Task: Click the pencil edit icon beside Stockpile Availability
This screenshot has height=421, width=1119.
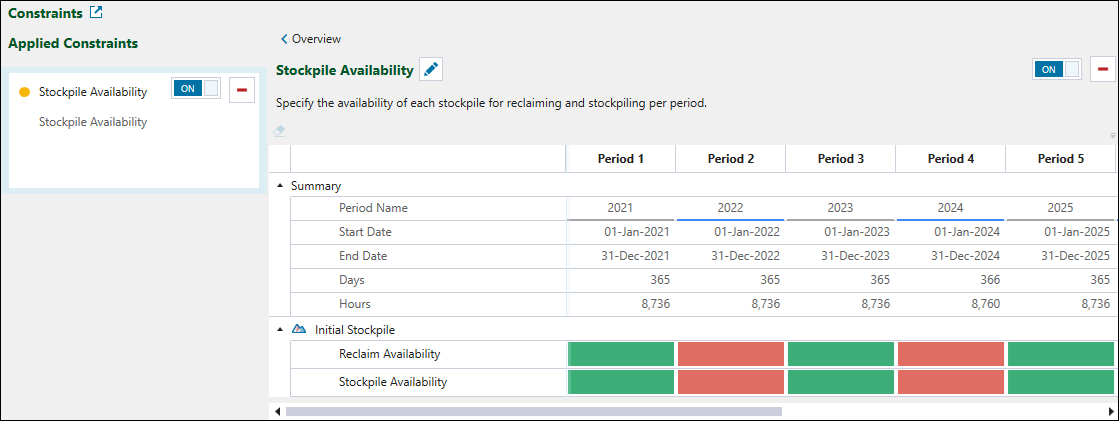Action: click(431, 69)
